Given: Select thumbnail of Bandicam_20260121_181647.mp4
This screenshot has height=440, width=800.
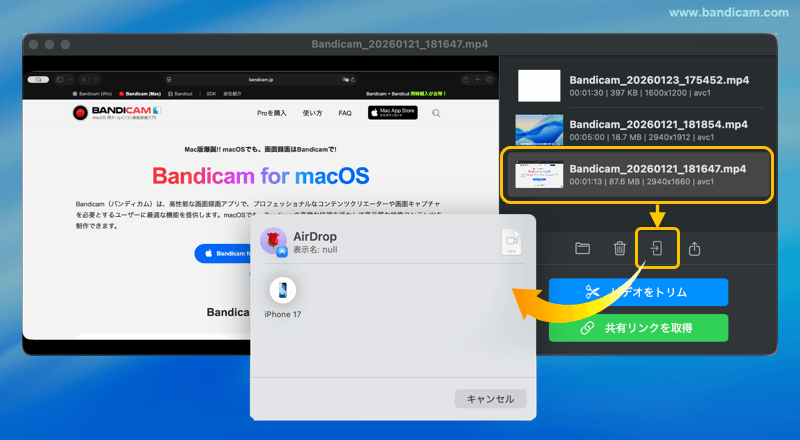Looking at the screenshot, I should pyautogui.click(x=539, y=175).
